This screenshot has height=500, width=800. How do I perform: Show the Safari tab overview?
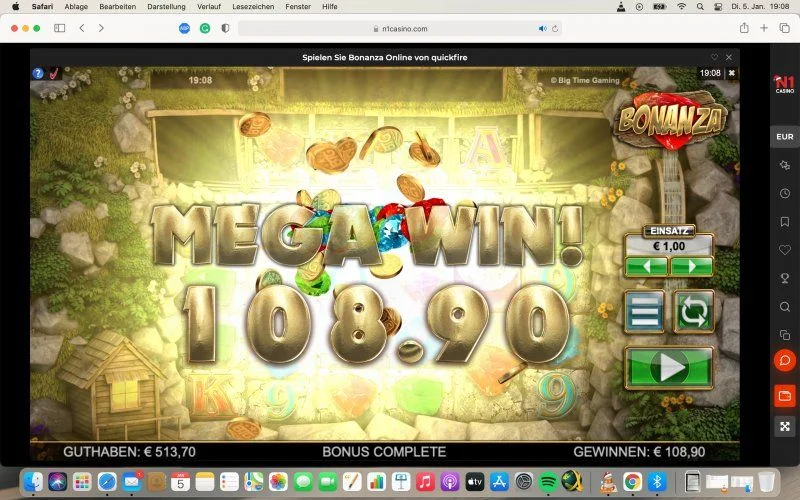coord(785,28)
